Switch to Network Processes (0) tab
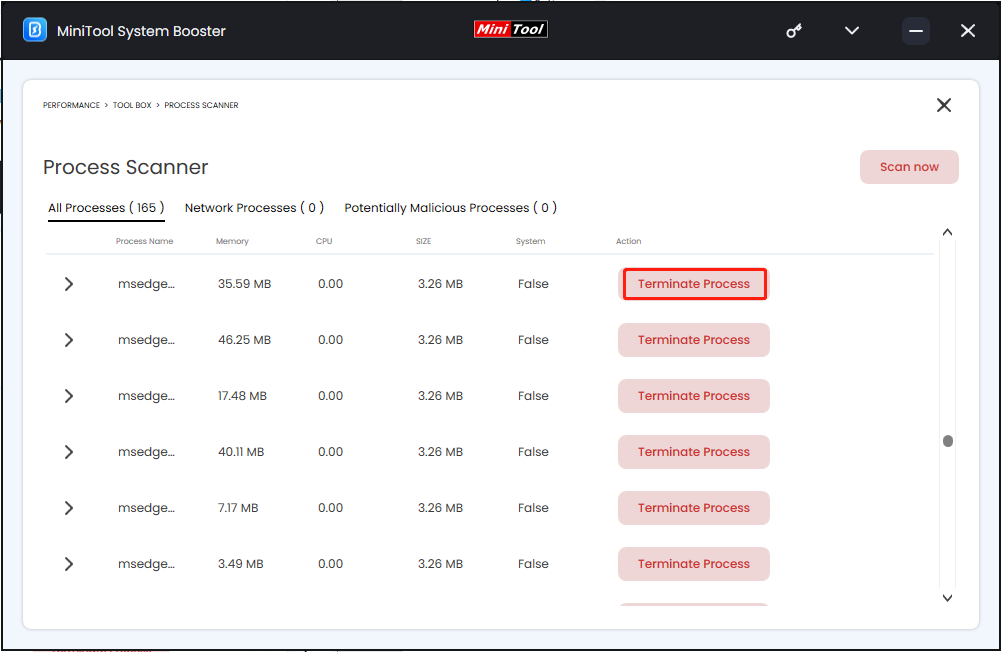The height and width of the screenshot is (652, 1001). tap(254, 208)
